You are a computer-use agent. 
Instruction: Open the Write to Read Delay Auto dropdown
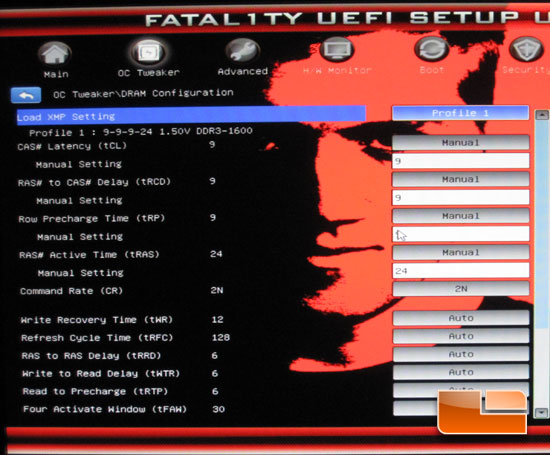pos(461,372)
